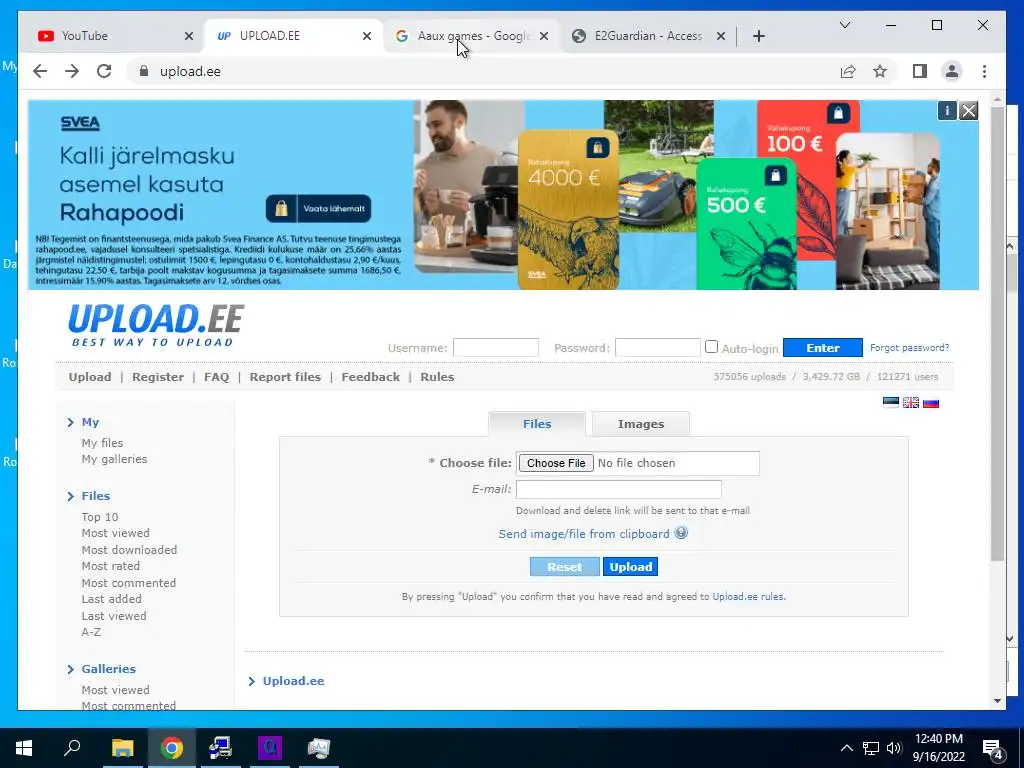The image size is (1024, 768).
Task: Open the clipboard upload help icon
Action: tap(680, 533)
